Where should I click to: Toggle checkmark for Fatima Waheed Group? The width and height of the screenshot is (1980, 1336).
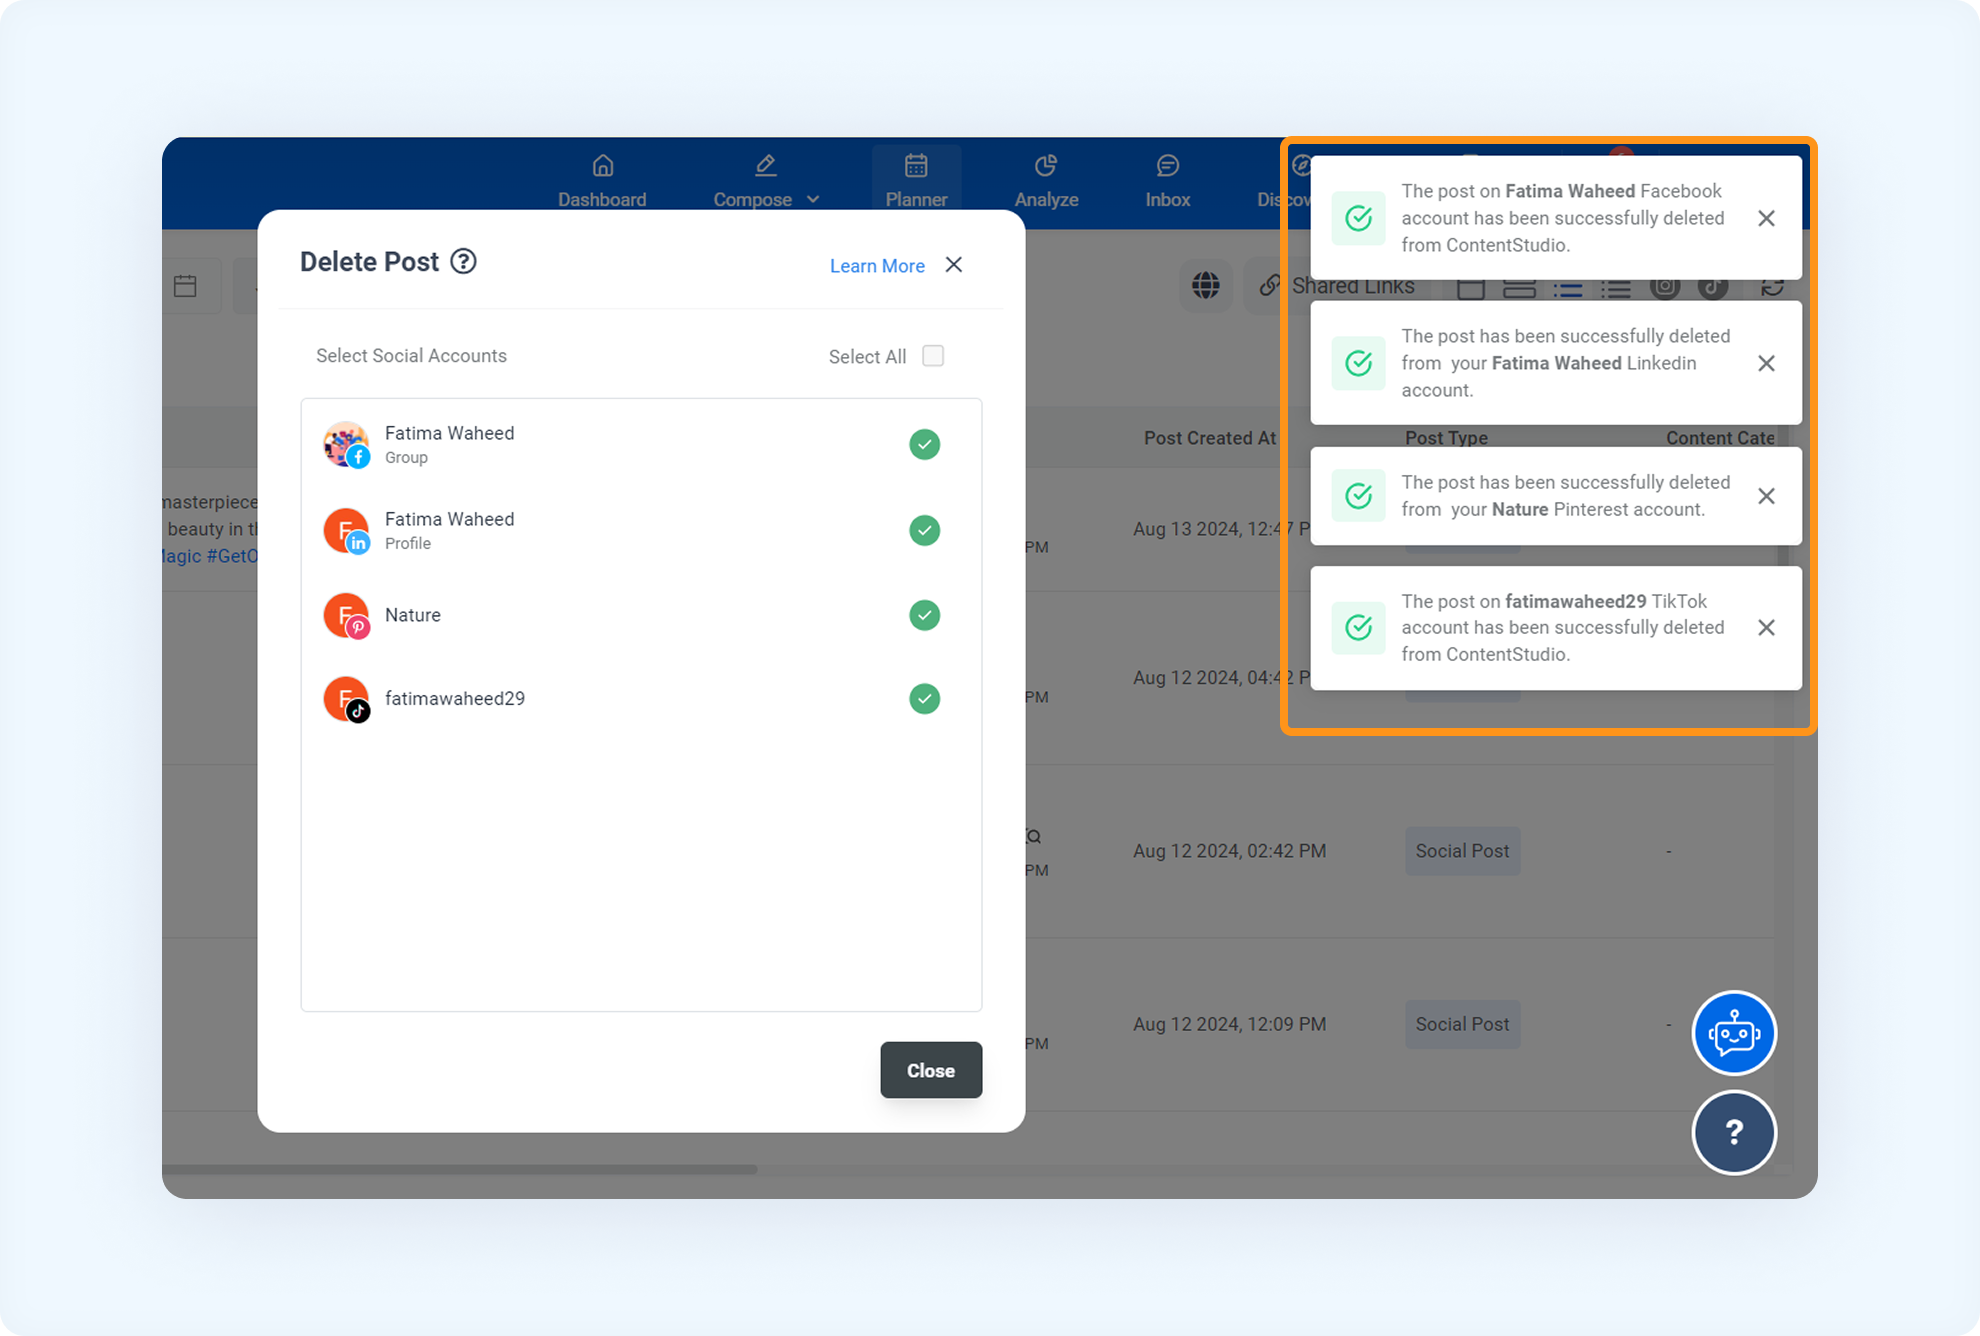coord(925,444)
